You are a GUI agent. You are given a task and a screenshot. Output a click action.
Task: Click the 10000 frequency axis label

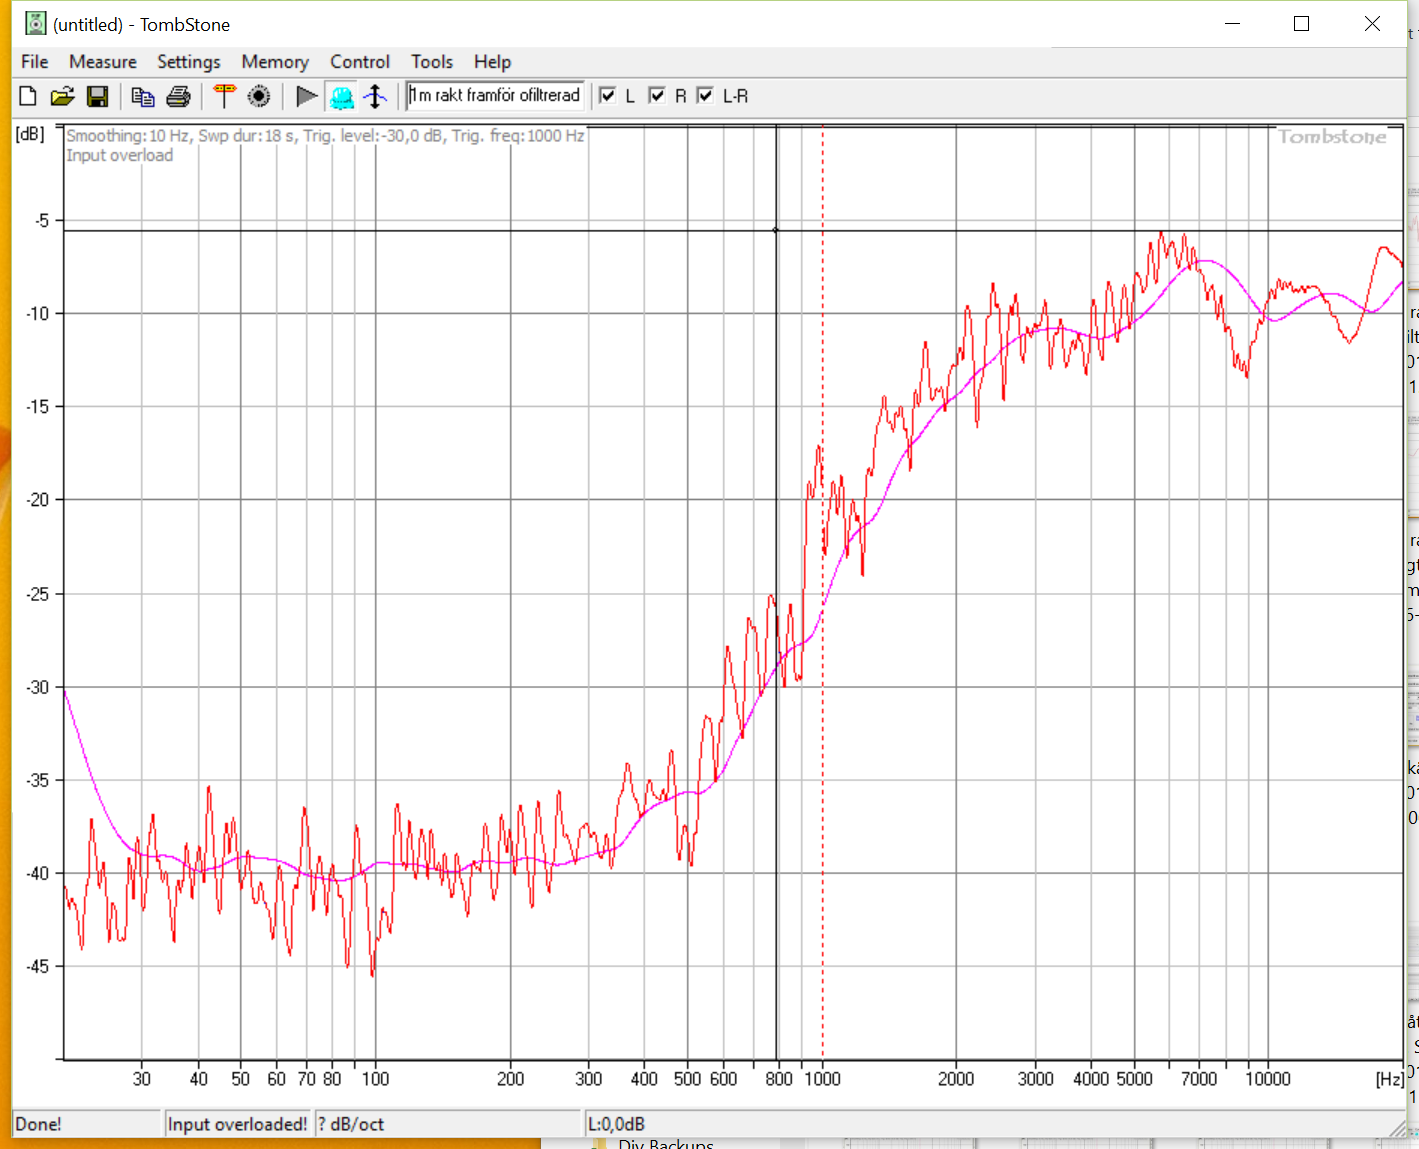(x=1267, y=1079)
